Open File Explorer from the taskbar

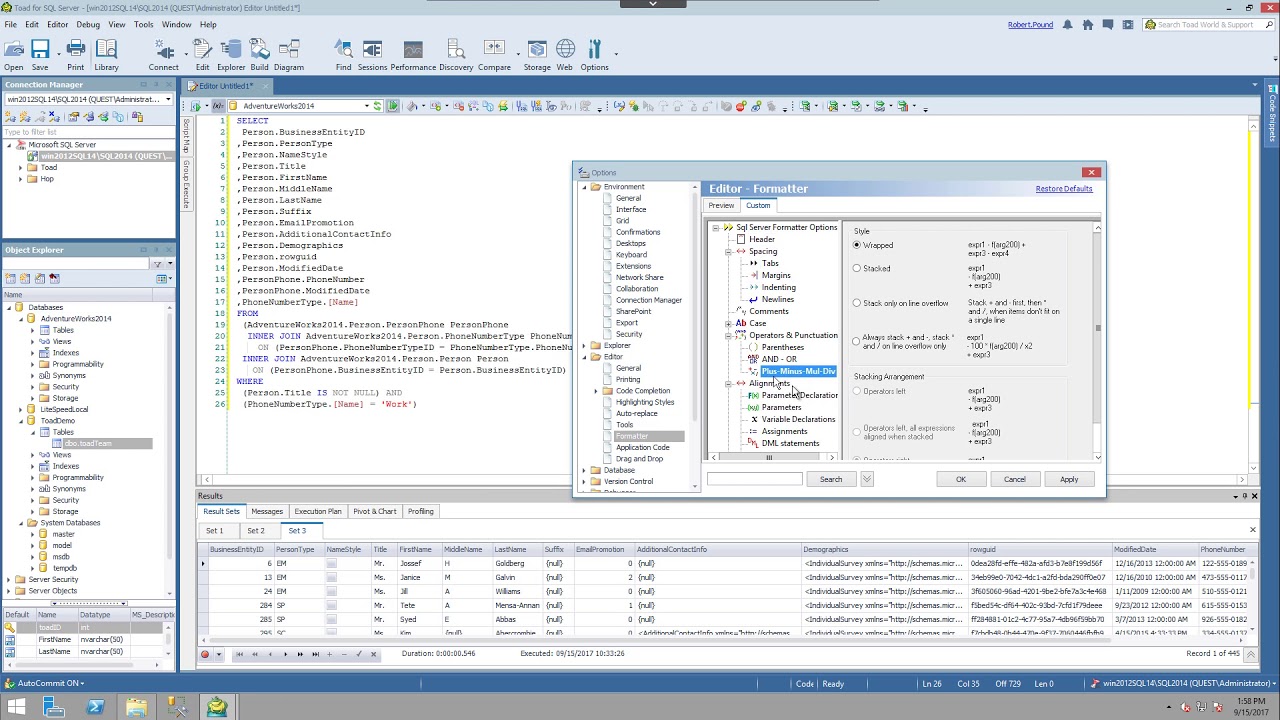pyautogui.click(x=136, y=708)
